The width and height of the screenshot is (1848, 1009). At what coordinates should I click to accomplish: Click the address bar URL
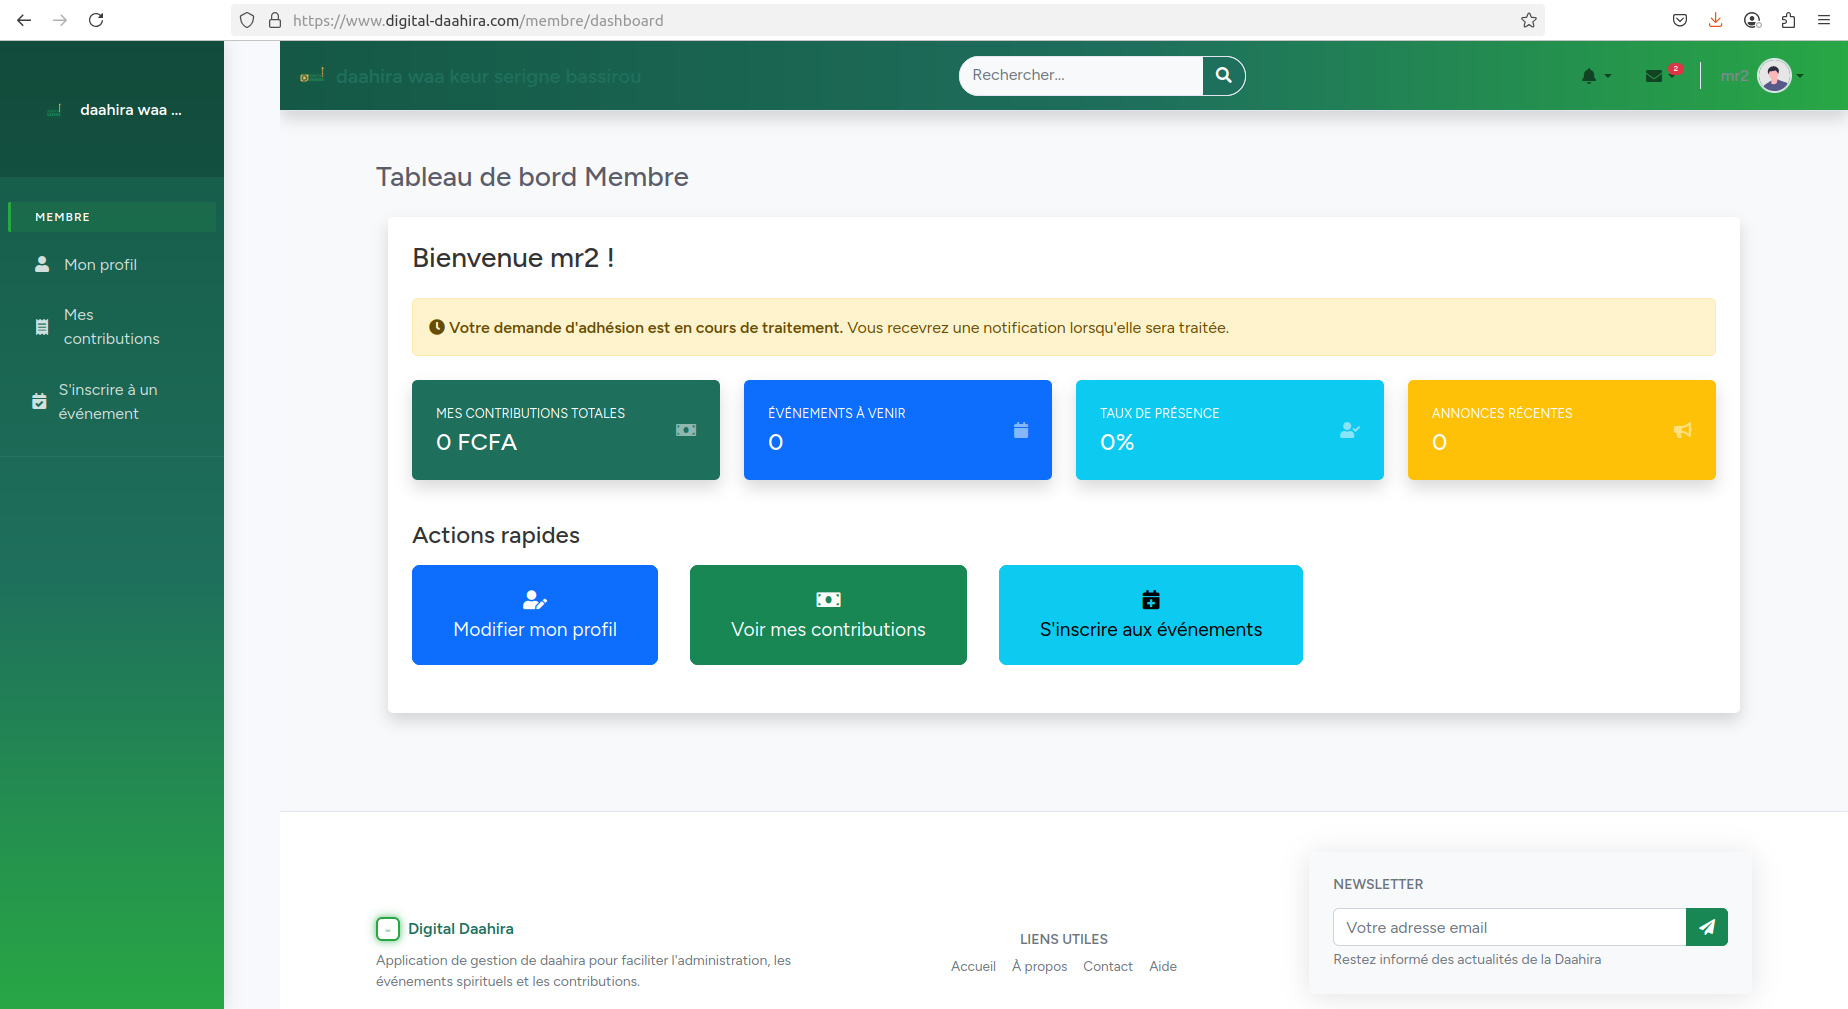click(x=478, y=20)
